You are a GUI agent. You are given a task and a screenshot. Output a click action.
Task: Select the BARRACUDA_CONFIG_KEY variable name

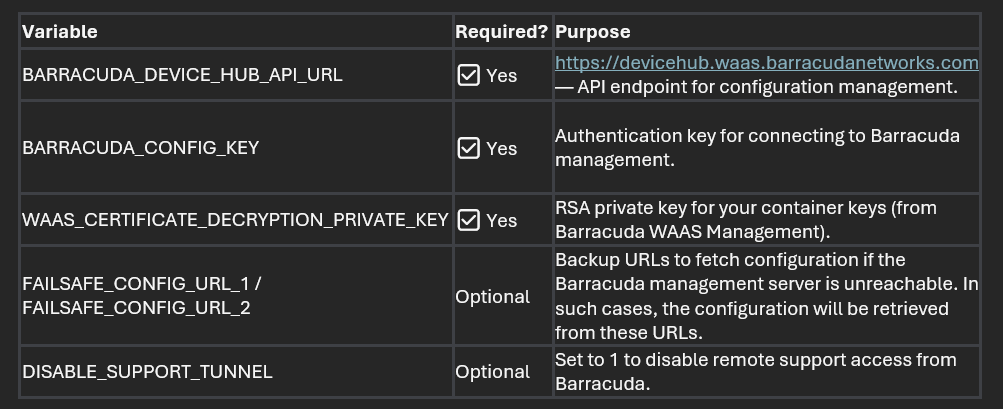tap(140, 148)
